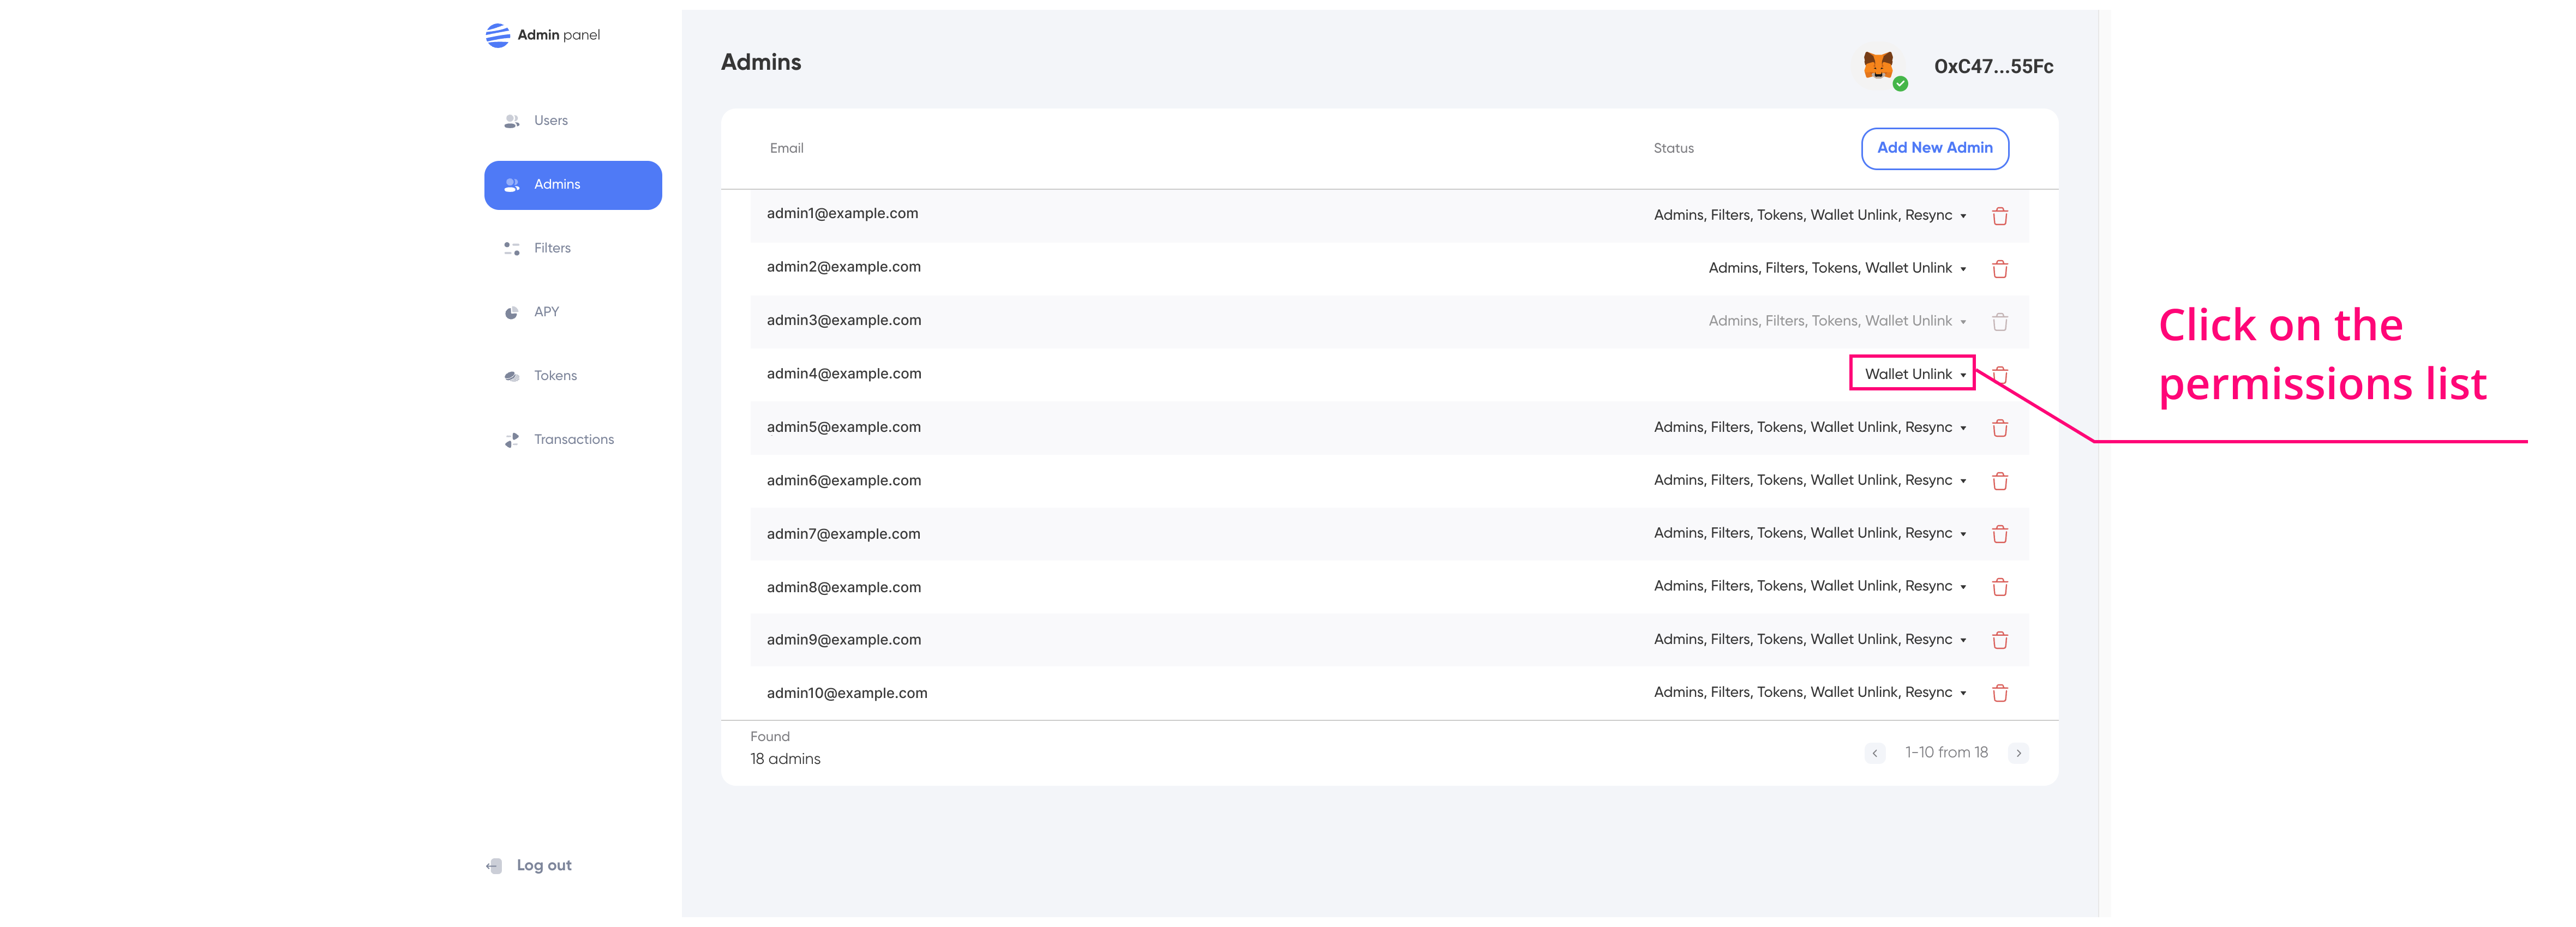This screenshot has height=927, width=2576.
Task: Open the Users sidebar section
Action: click(x=550, y=121)
